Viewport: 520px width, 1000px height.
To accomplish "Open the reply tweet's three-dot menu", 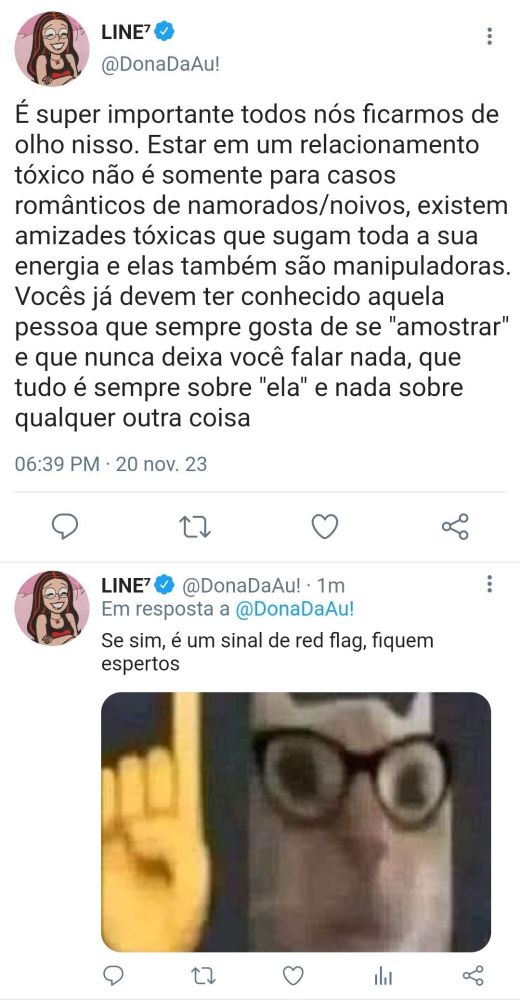I will (489, 584).
